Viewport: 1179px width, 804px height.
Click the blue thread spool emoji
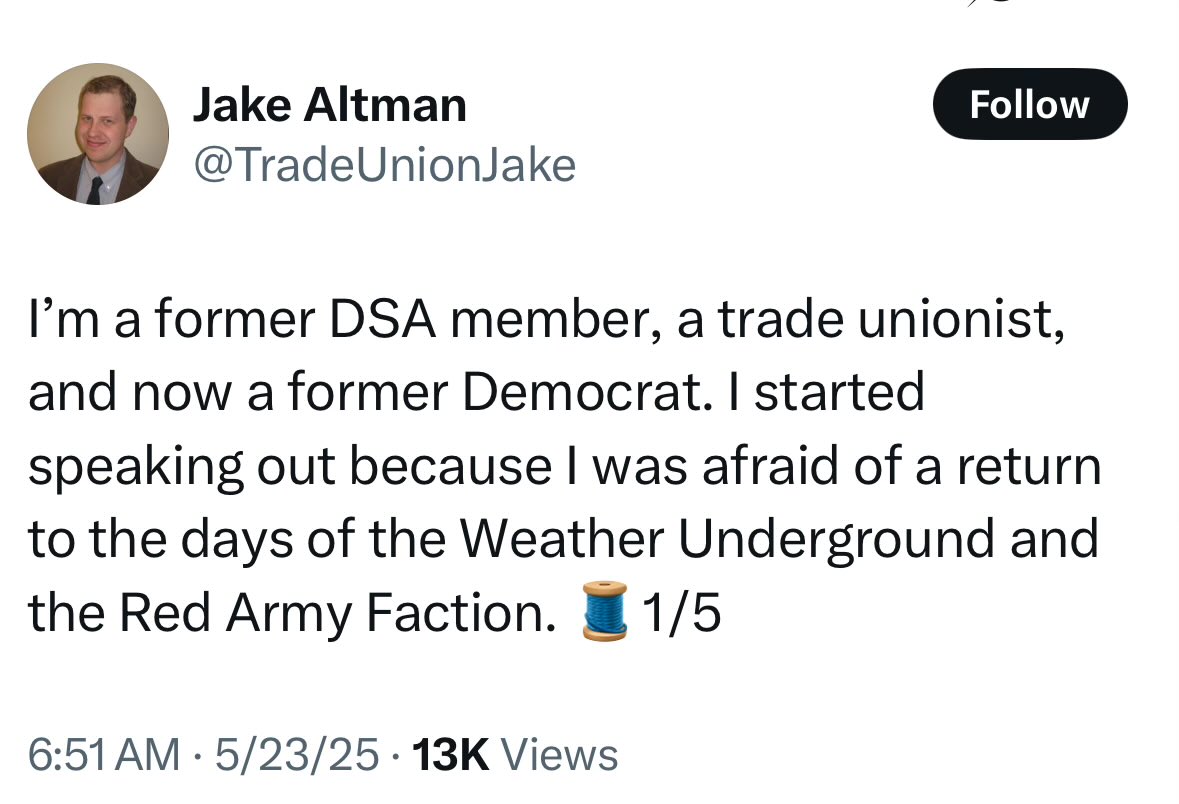pyautogui.click(x=605, y=611)
